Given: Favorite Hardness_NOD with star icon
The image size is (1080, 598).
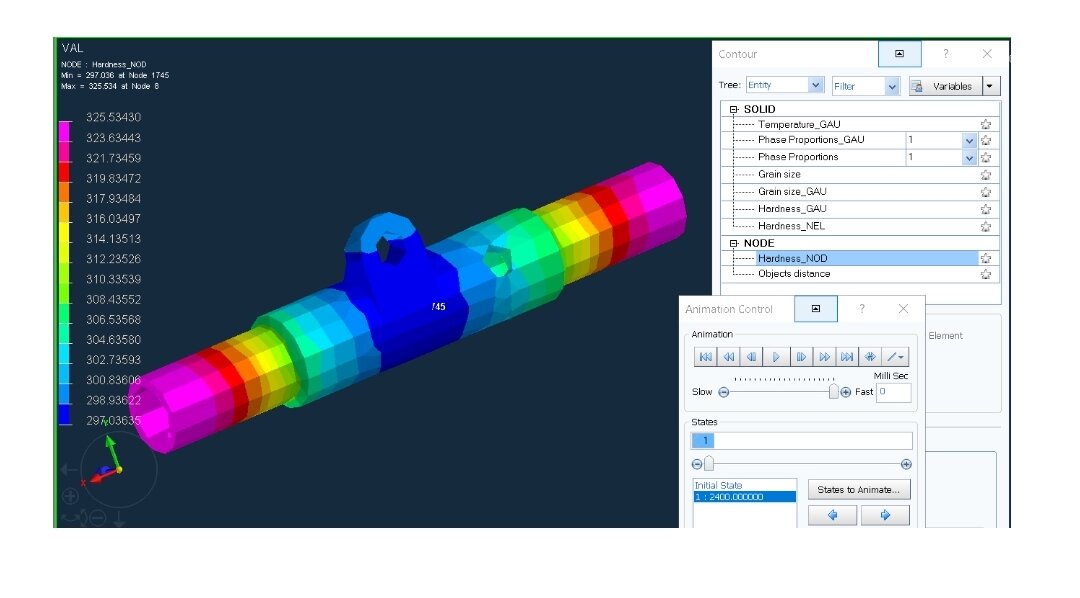Looking at the screenshot, I should [x=986, y=258].
